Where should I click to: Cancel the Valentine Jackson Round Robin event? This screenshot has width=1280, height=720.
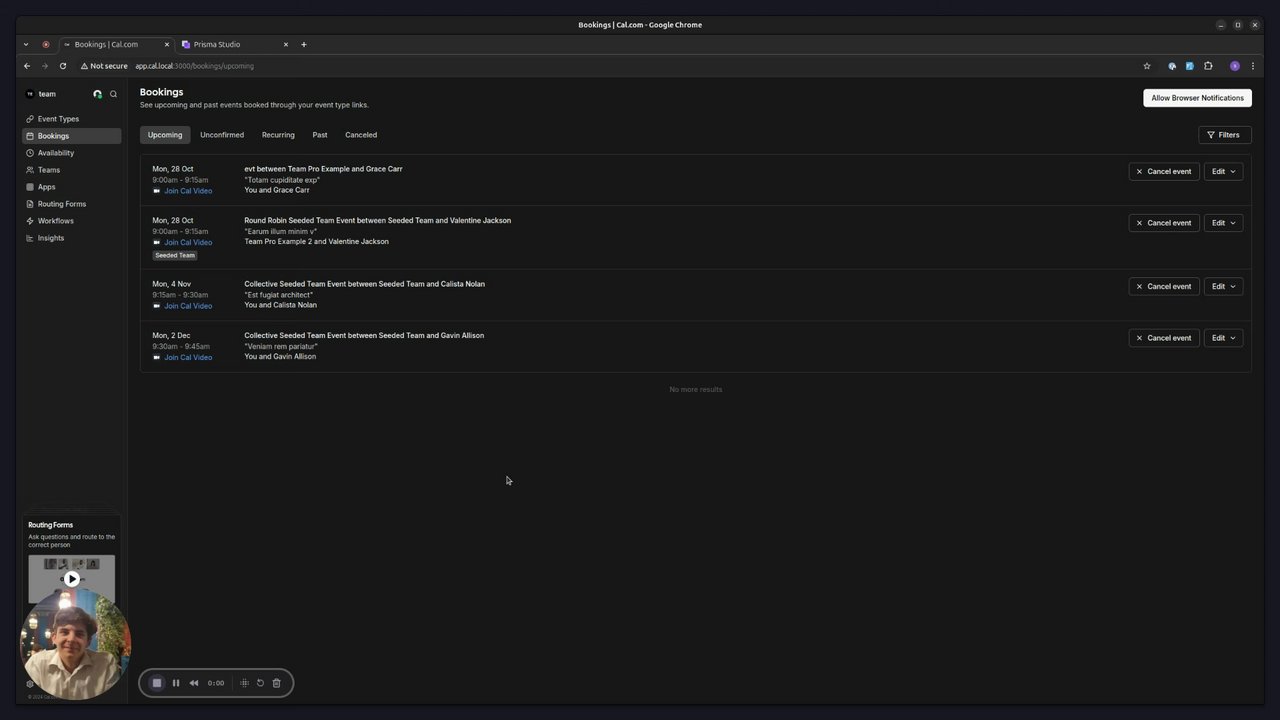tap(1164, 223)
